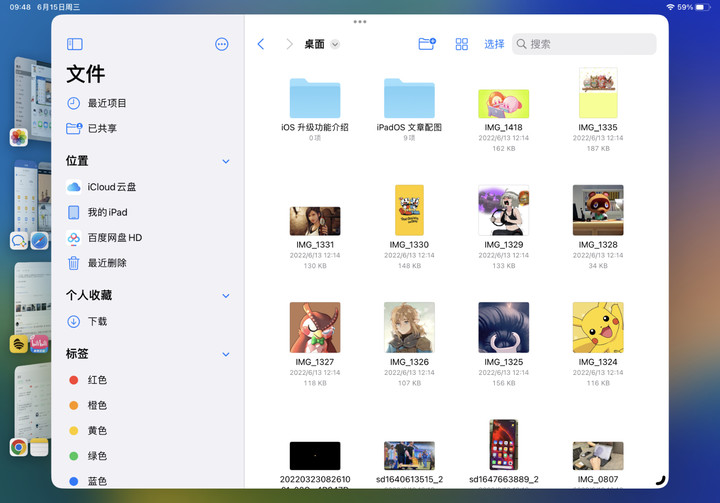
Task: Go back with the left arrow
Action: (261, 44)
